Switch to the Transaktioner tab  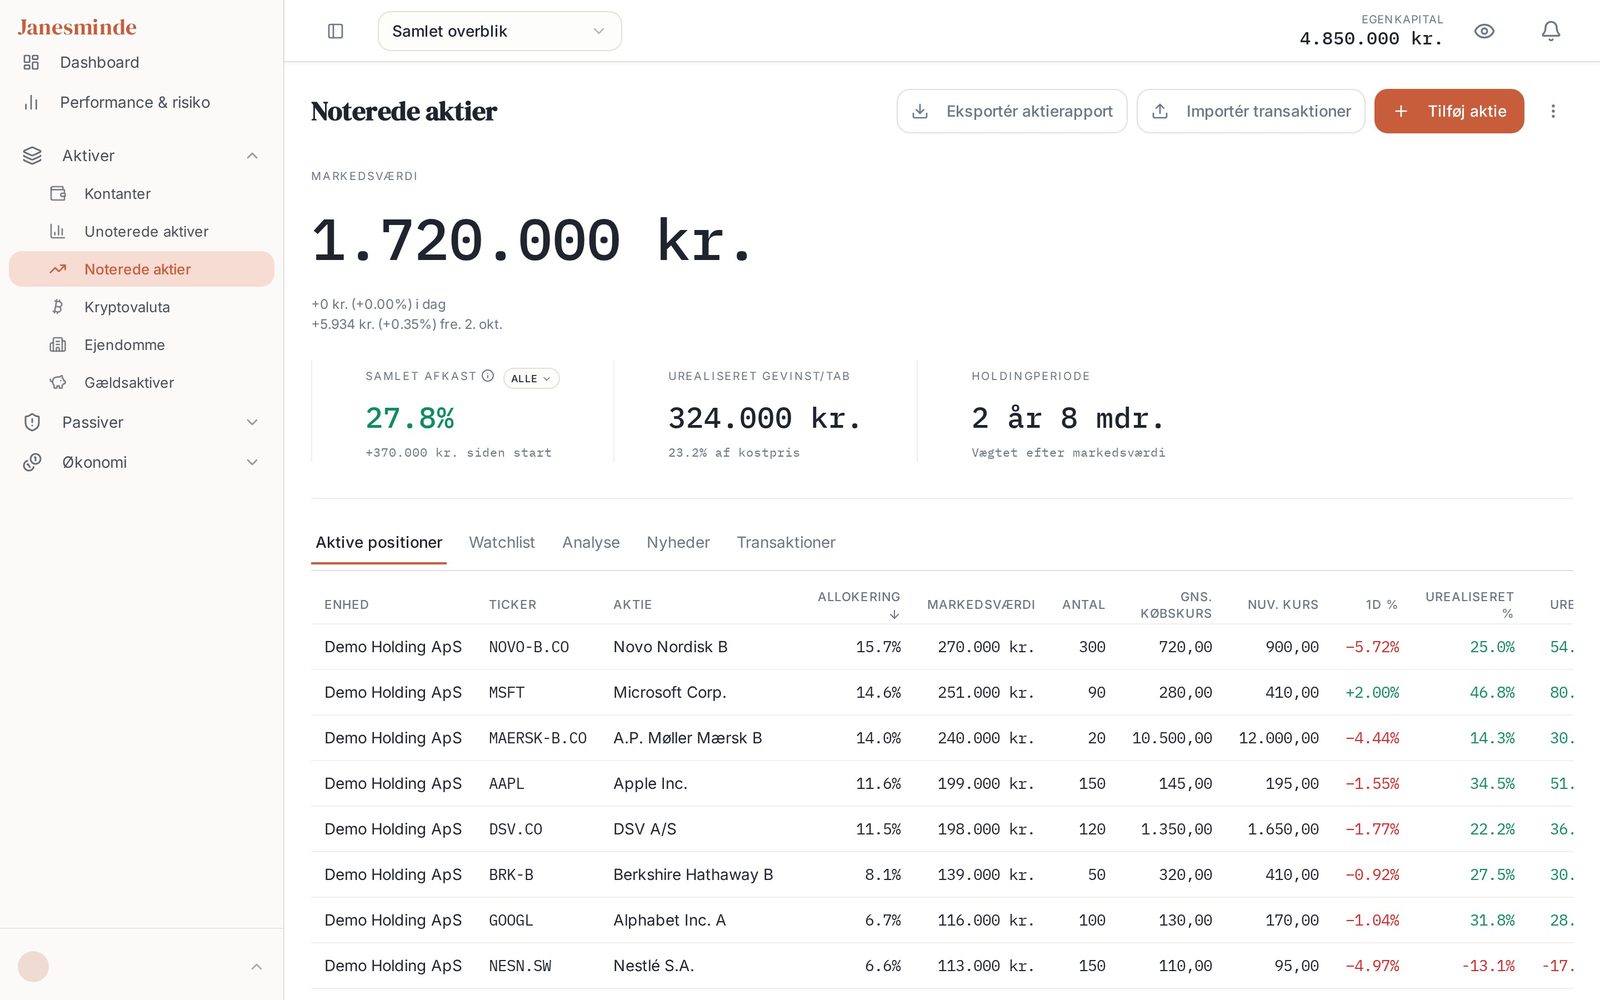point(786,542)
